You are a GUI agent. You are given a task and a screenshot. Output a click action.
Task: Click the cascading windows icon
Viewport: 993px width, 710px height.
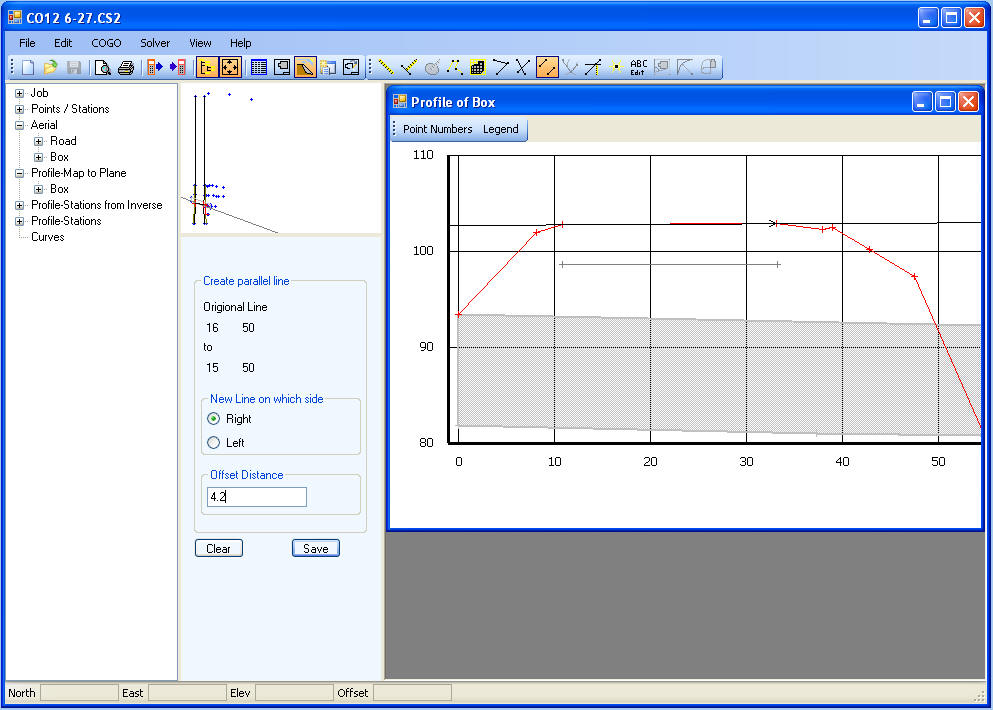[x=328, y=67]
